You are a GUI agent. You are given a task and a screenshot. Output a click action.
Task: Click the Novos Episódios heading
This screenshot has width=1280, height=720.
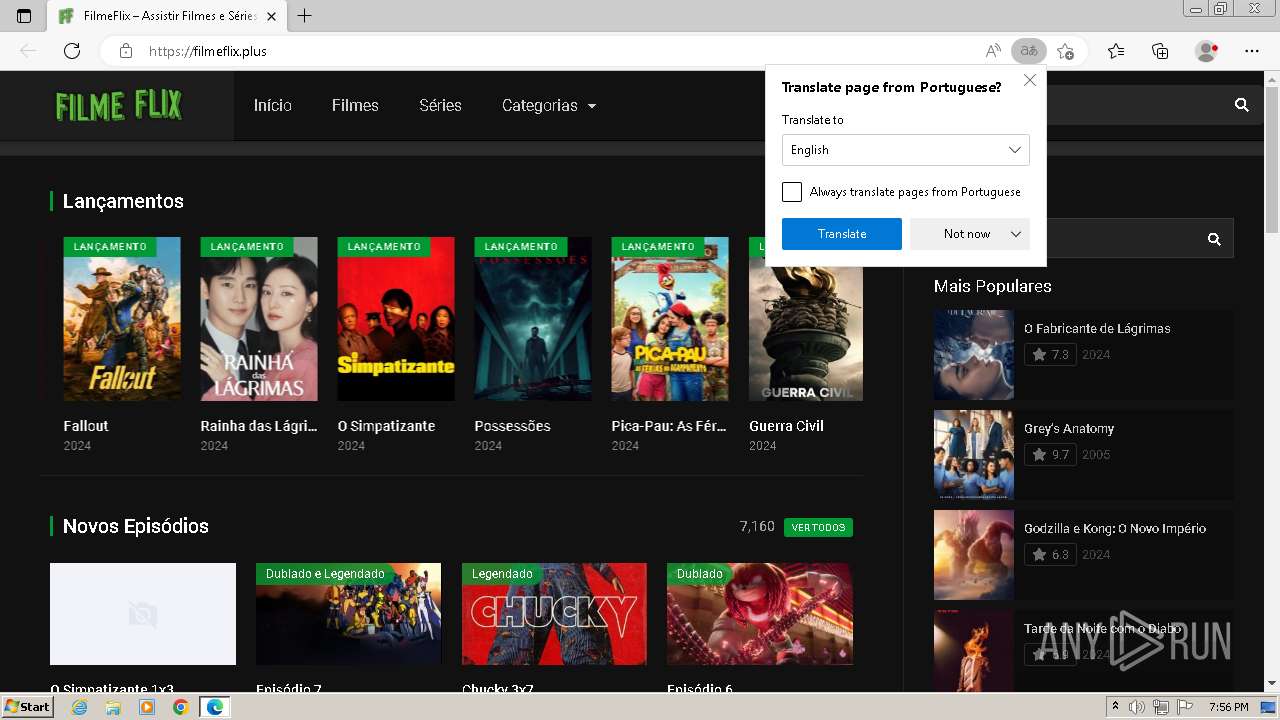pos(136,527)
